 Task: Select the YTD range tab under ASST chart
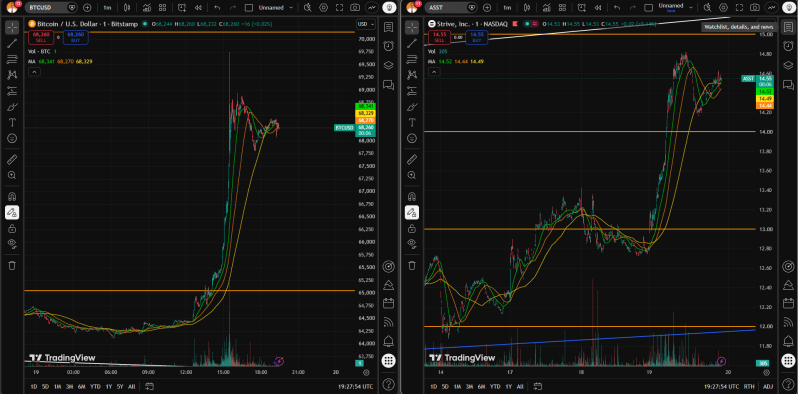pos(494,386)
